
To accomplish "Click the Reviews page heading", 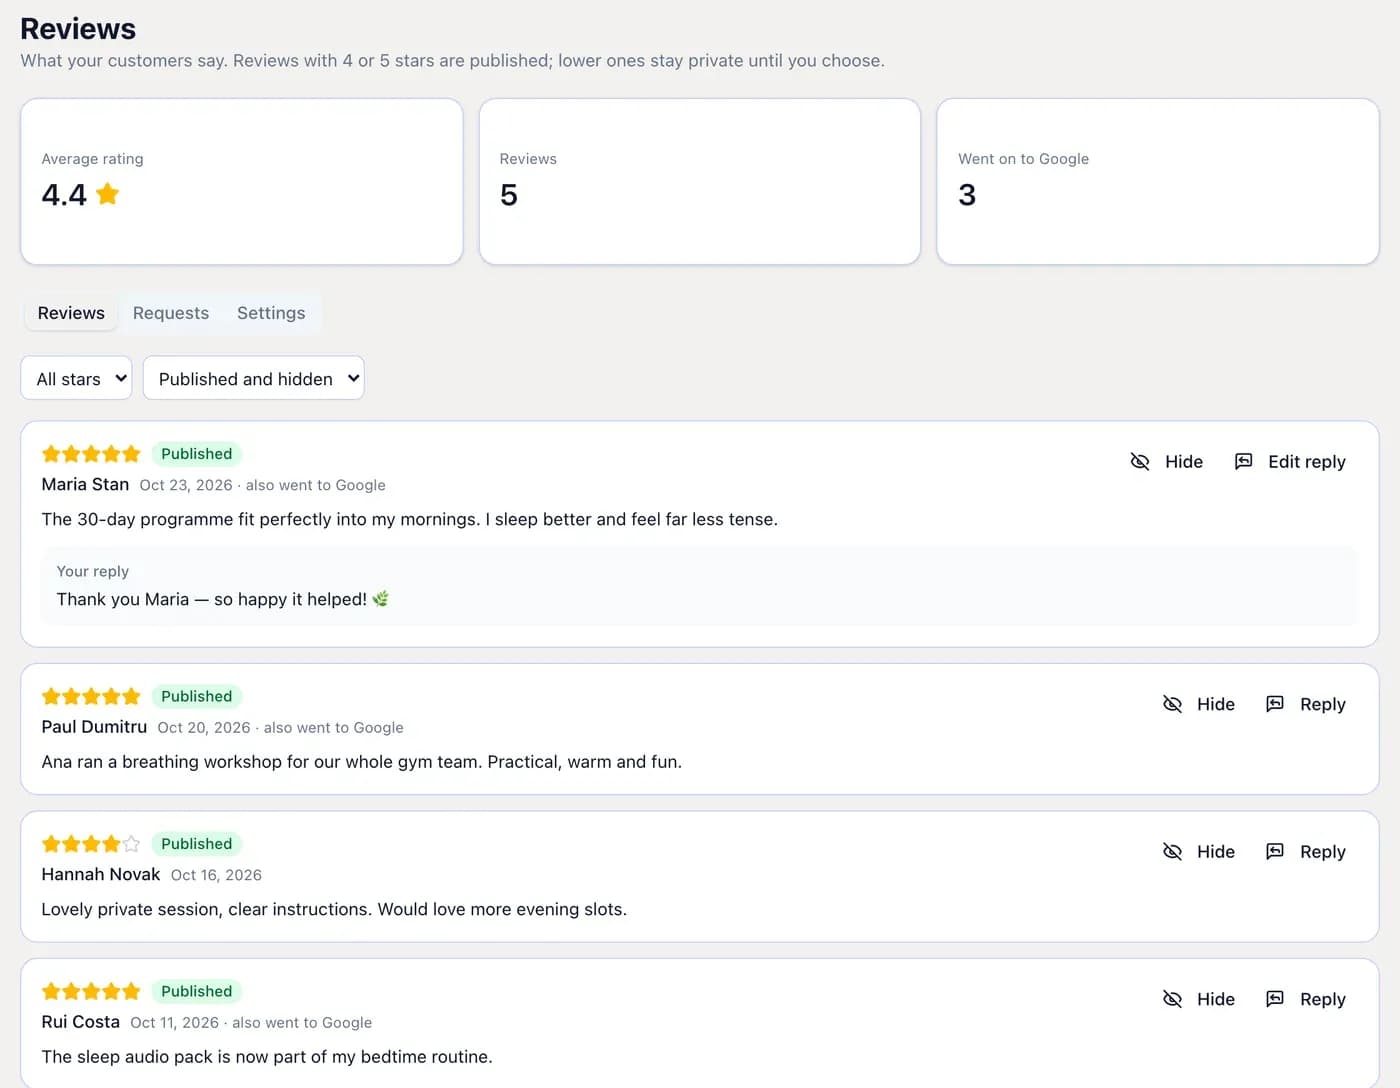I will pos(78,28).
